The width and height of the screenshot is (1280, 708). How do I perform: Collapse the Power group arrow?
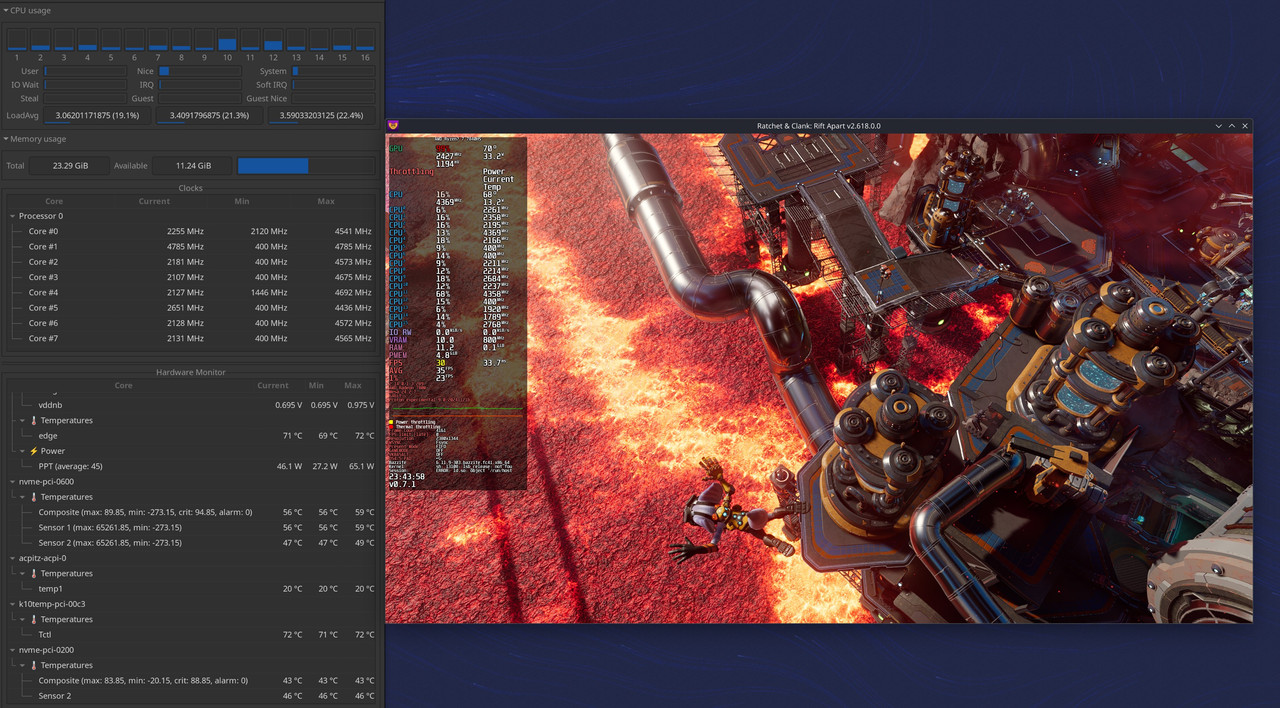pyautogui.click(x=22, y=451)
